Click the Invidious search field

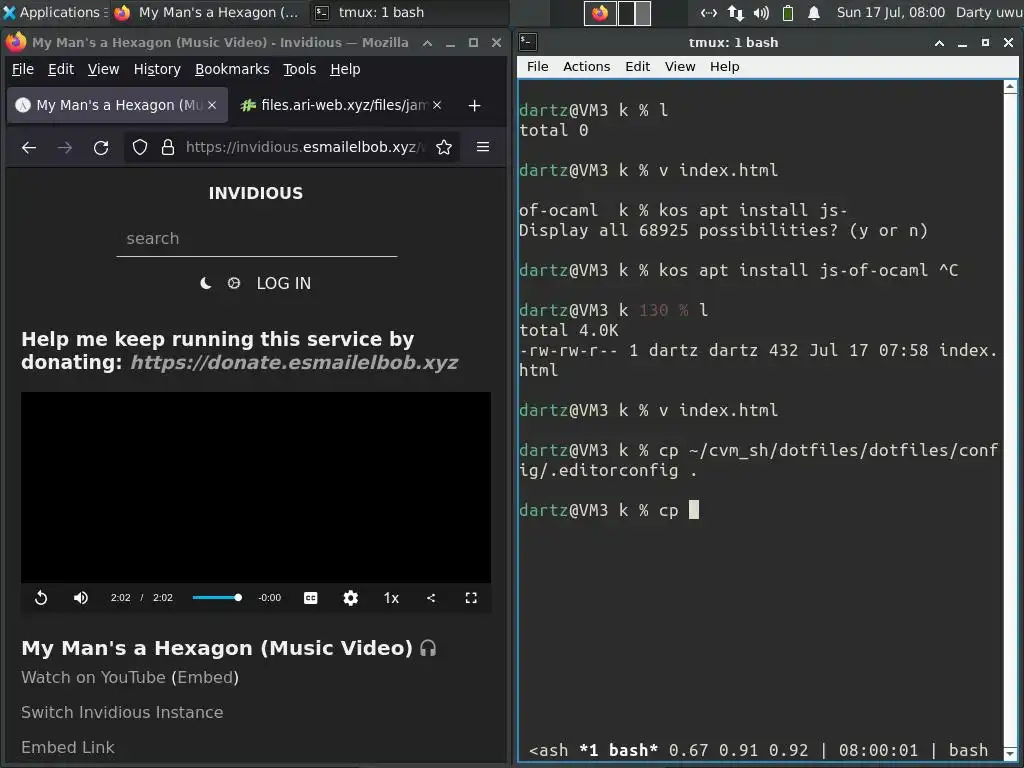pos(257,239)
